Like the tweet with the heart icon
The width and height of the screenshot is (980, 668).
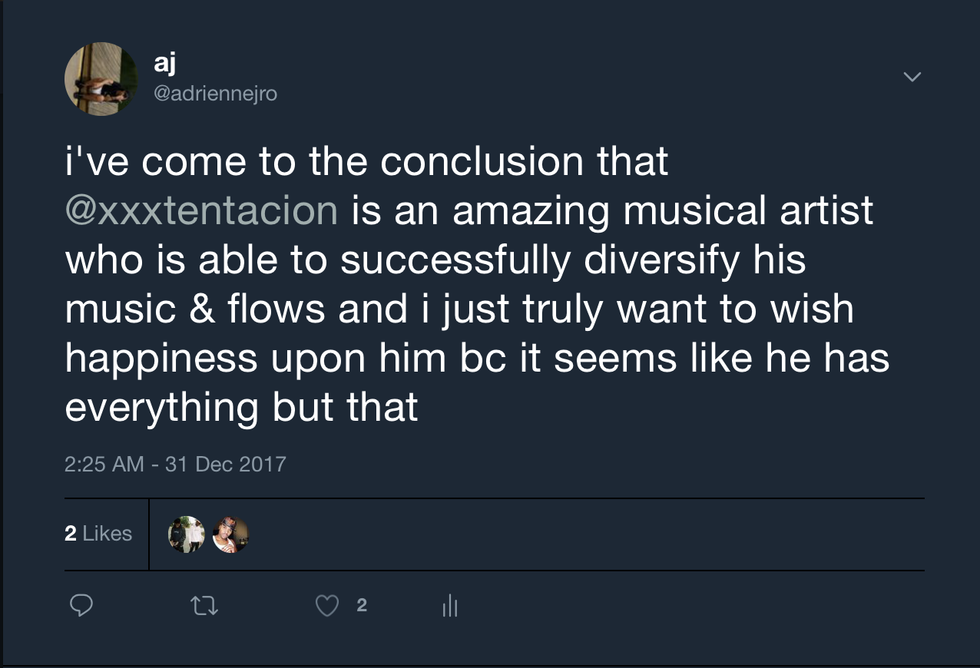pos(327,605)
